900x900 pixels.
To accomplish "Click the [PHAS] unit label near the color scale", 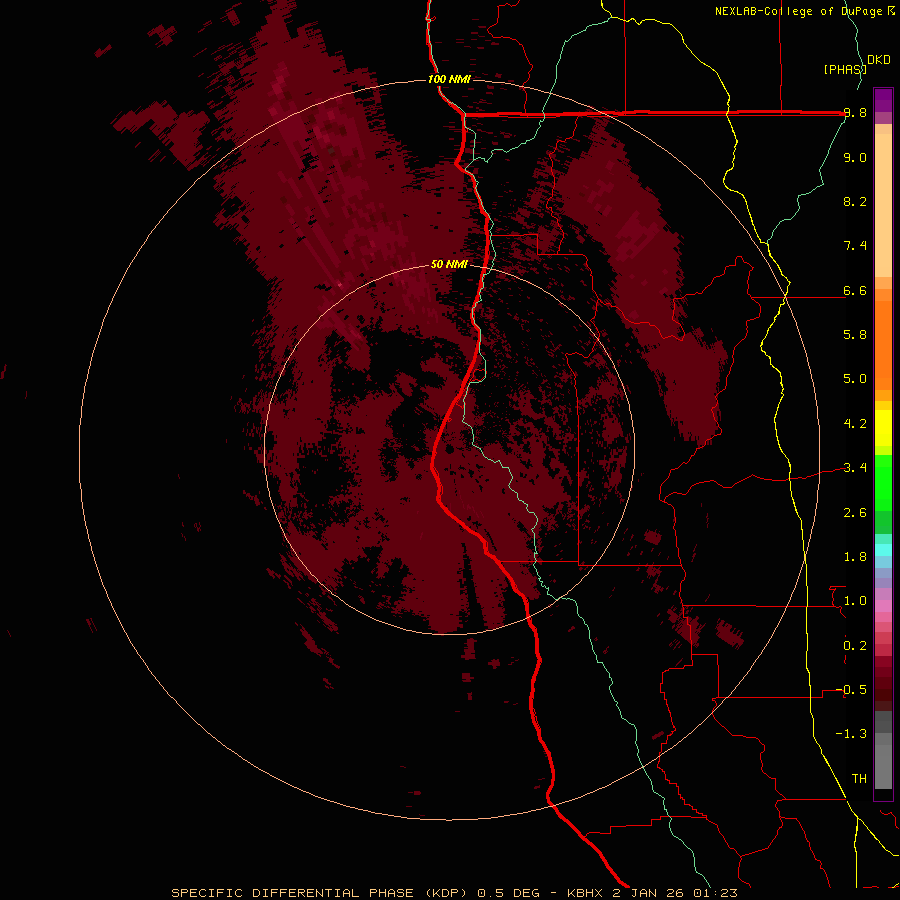I will click(x=845, y=69).
